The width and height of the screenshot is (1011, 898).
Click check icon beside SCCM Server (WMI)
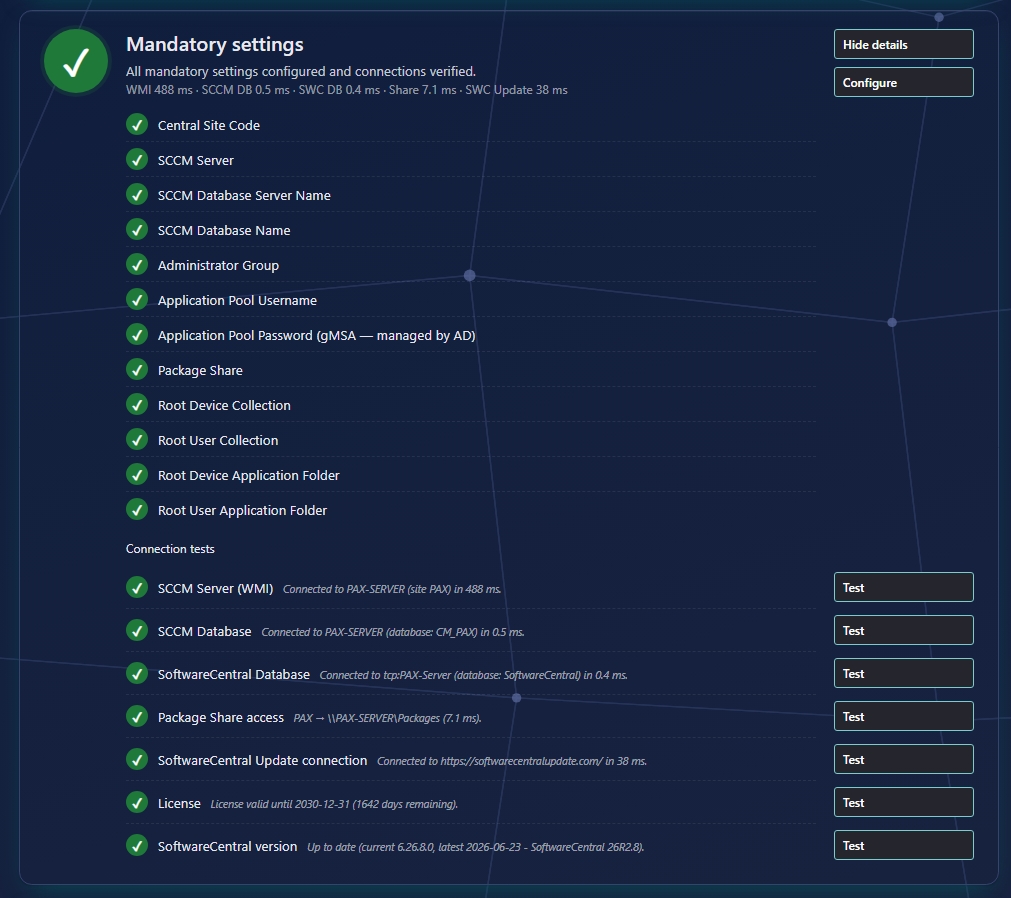point(137,588)
